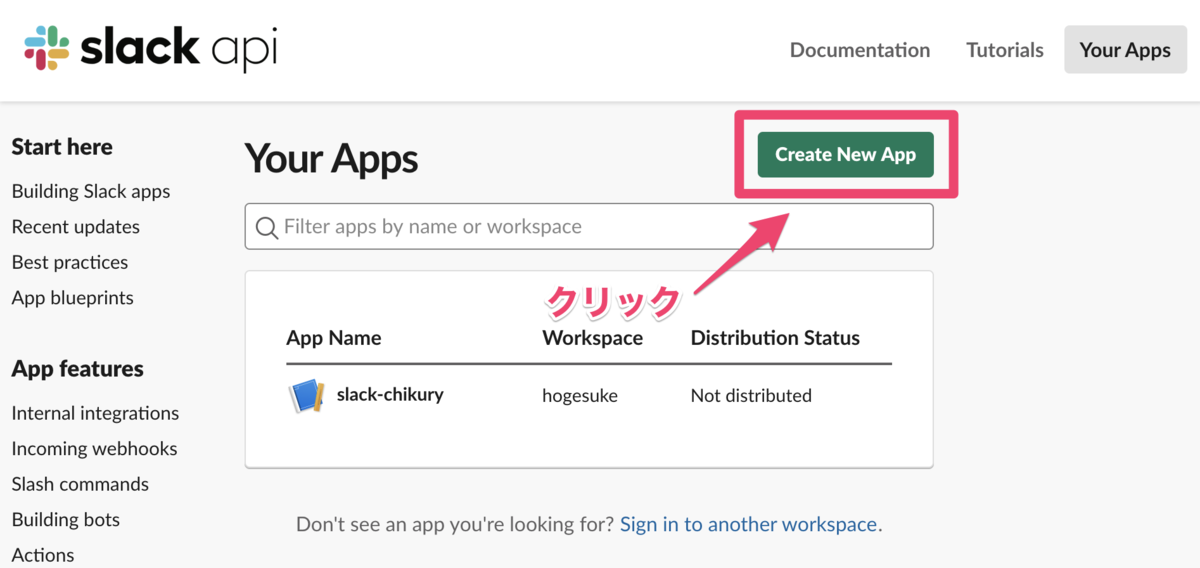Open Incoming webhooks docs
The image size is (1200, 568).
[x=94, y=449]
